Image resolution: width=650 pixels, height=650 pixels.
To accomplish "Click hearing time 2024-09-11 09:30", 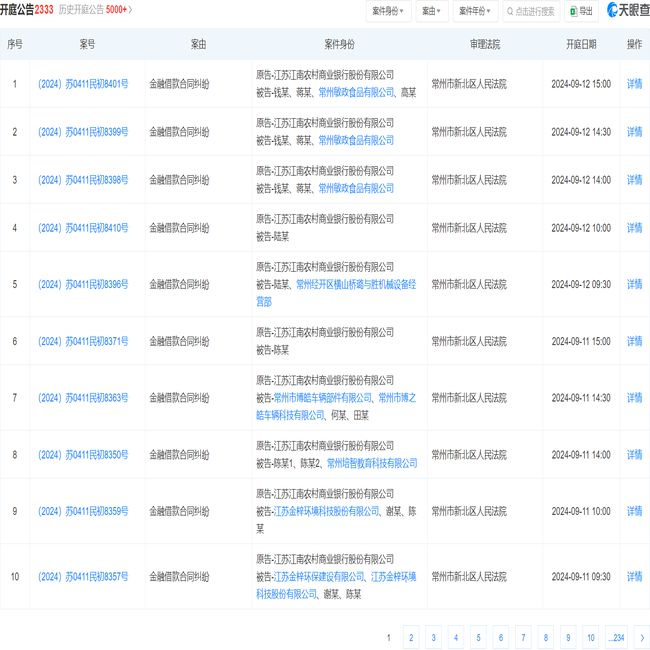I will click(581, 577).
